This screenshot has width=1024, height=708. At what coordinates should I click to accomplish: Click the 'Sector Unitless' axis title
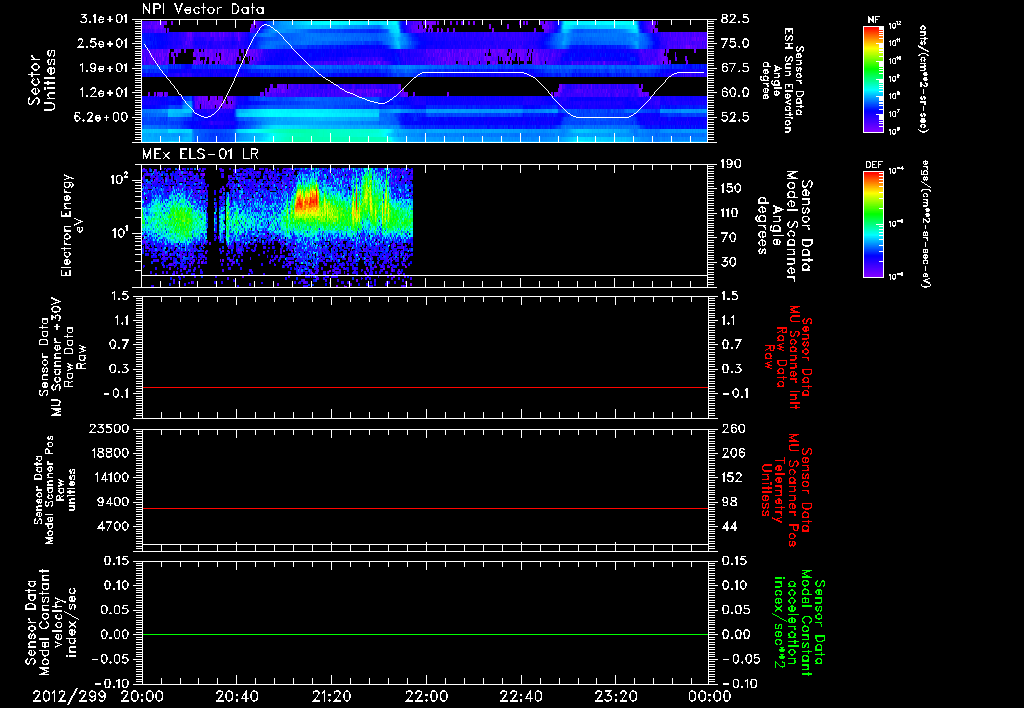point(41,80)
